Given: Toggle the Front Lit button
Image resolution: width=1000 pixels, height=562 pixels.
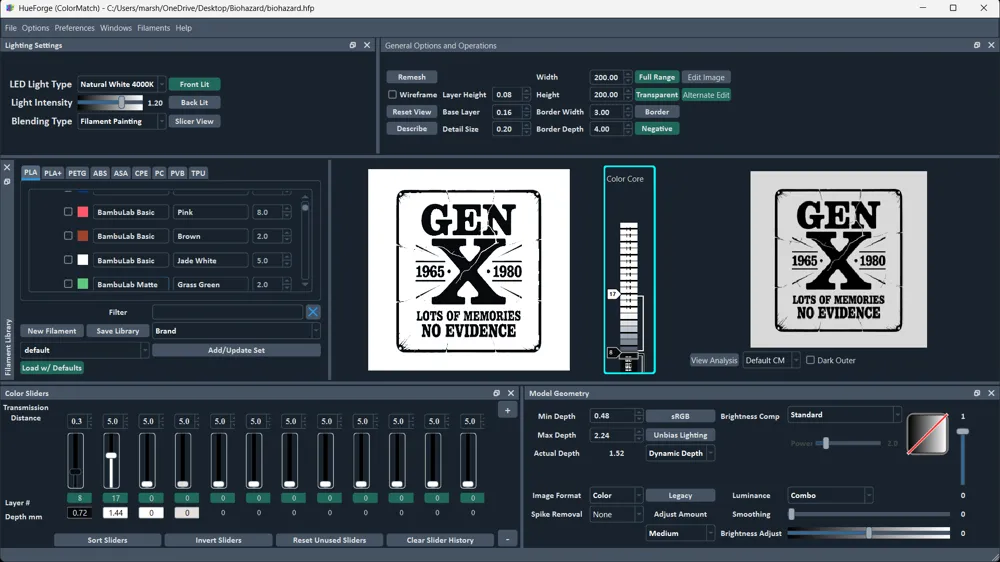Looking at the screenshot, I should pyautogui.click(x=195, y=84).
